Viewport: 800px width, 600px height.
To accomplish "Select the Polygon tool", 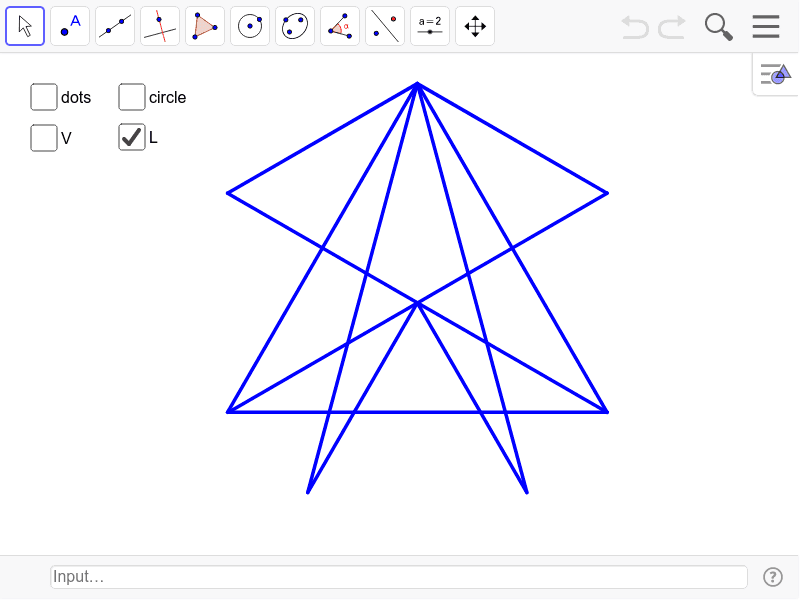I will (x=204, y=25).
